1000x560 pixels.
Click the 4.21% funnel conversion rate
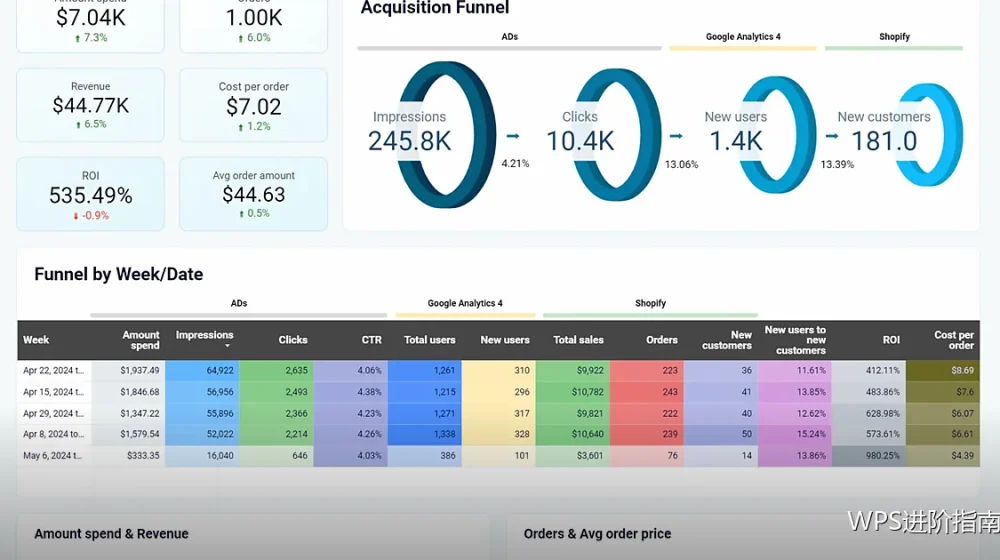tap(515, 163)
